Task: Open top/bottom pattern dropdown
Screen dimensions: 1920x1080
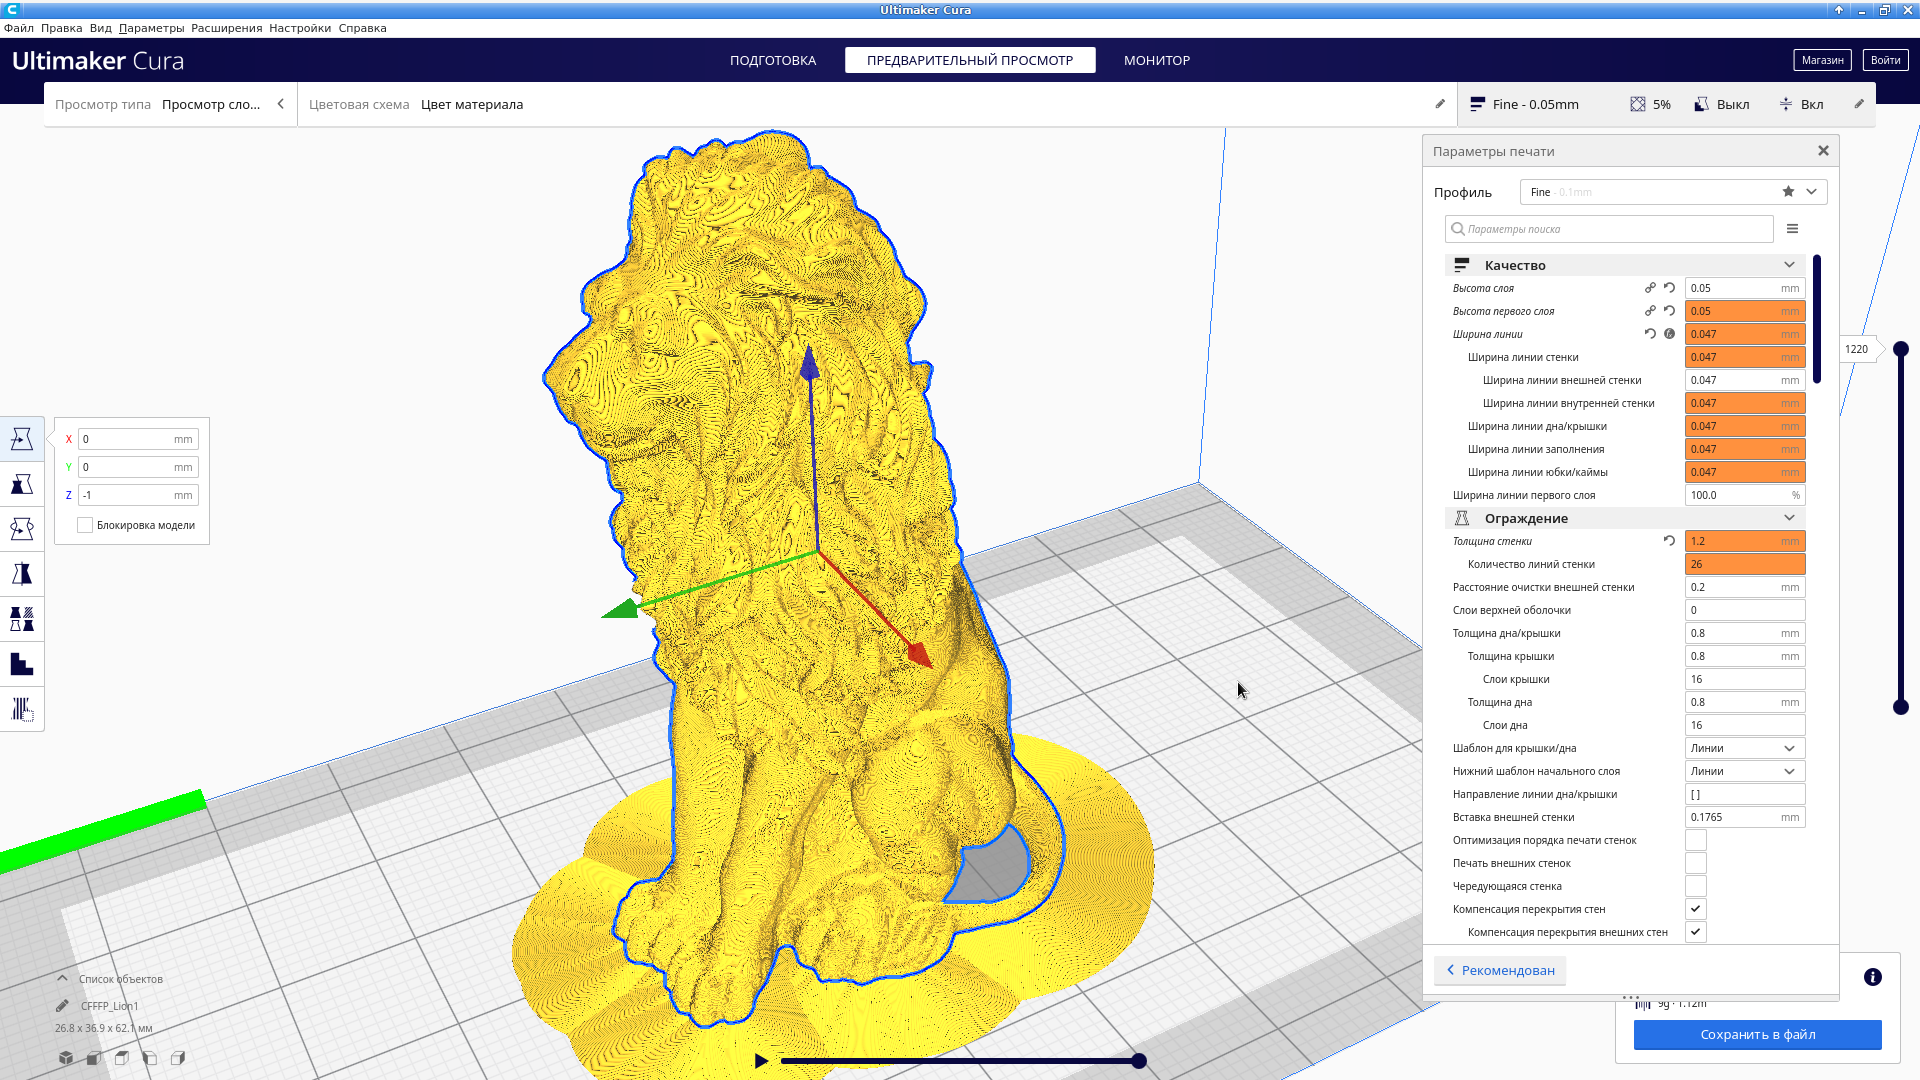Action: click(1744, 748)
